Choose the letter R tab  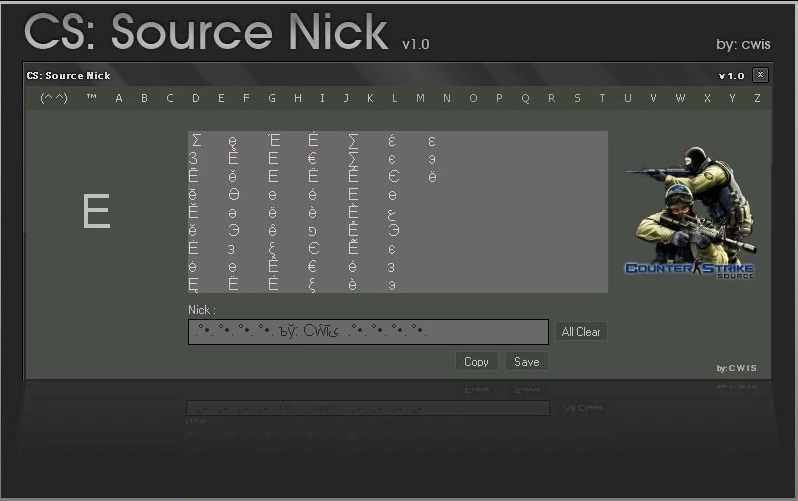552,98
